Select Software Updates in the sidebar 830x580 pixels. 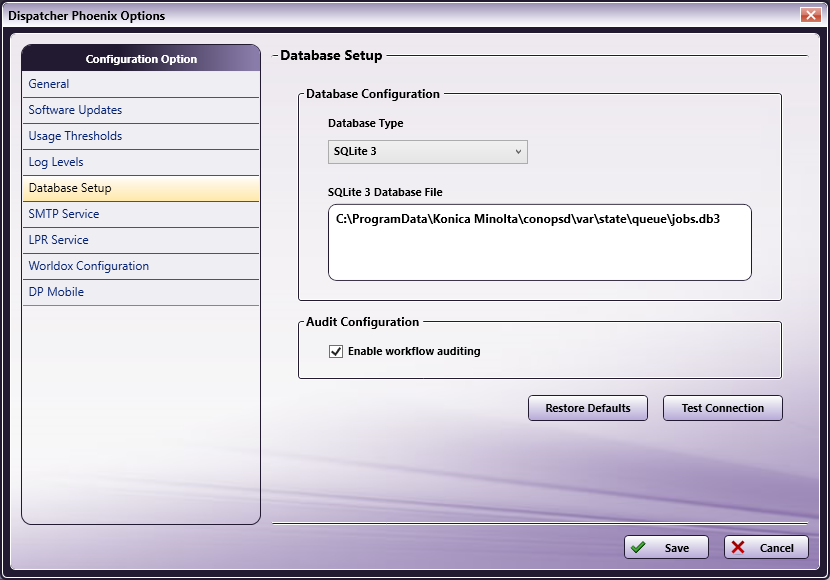pos(141,110)
